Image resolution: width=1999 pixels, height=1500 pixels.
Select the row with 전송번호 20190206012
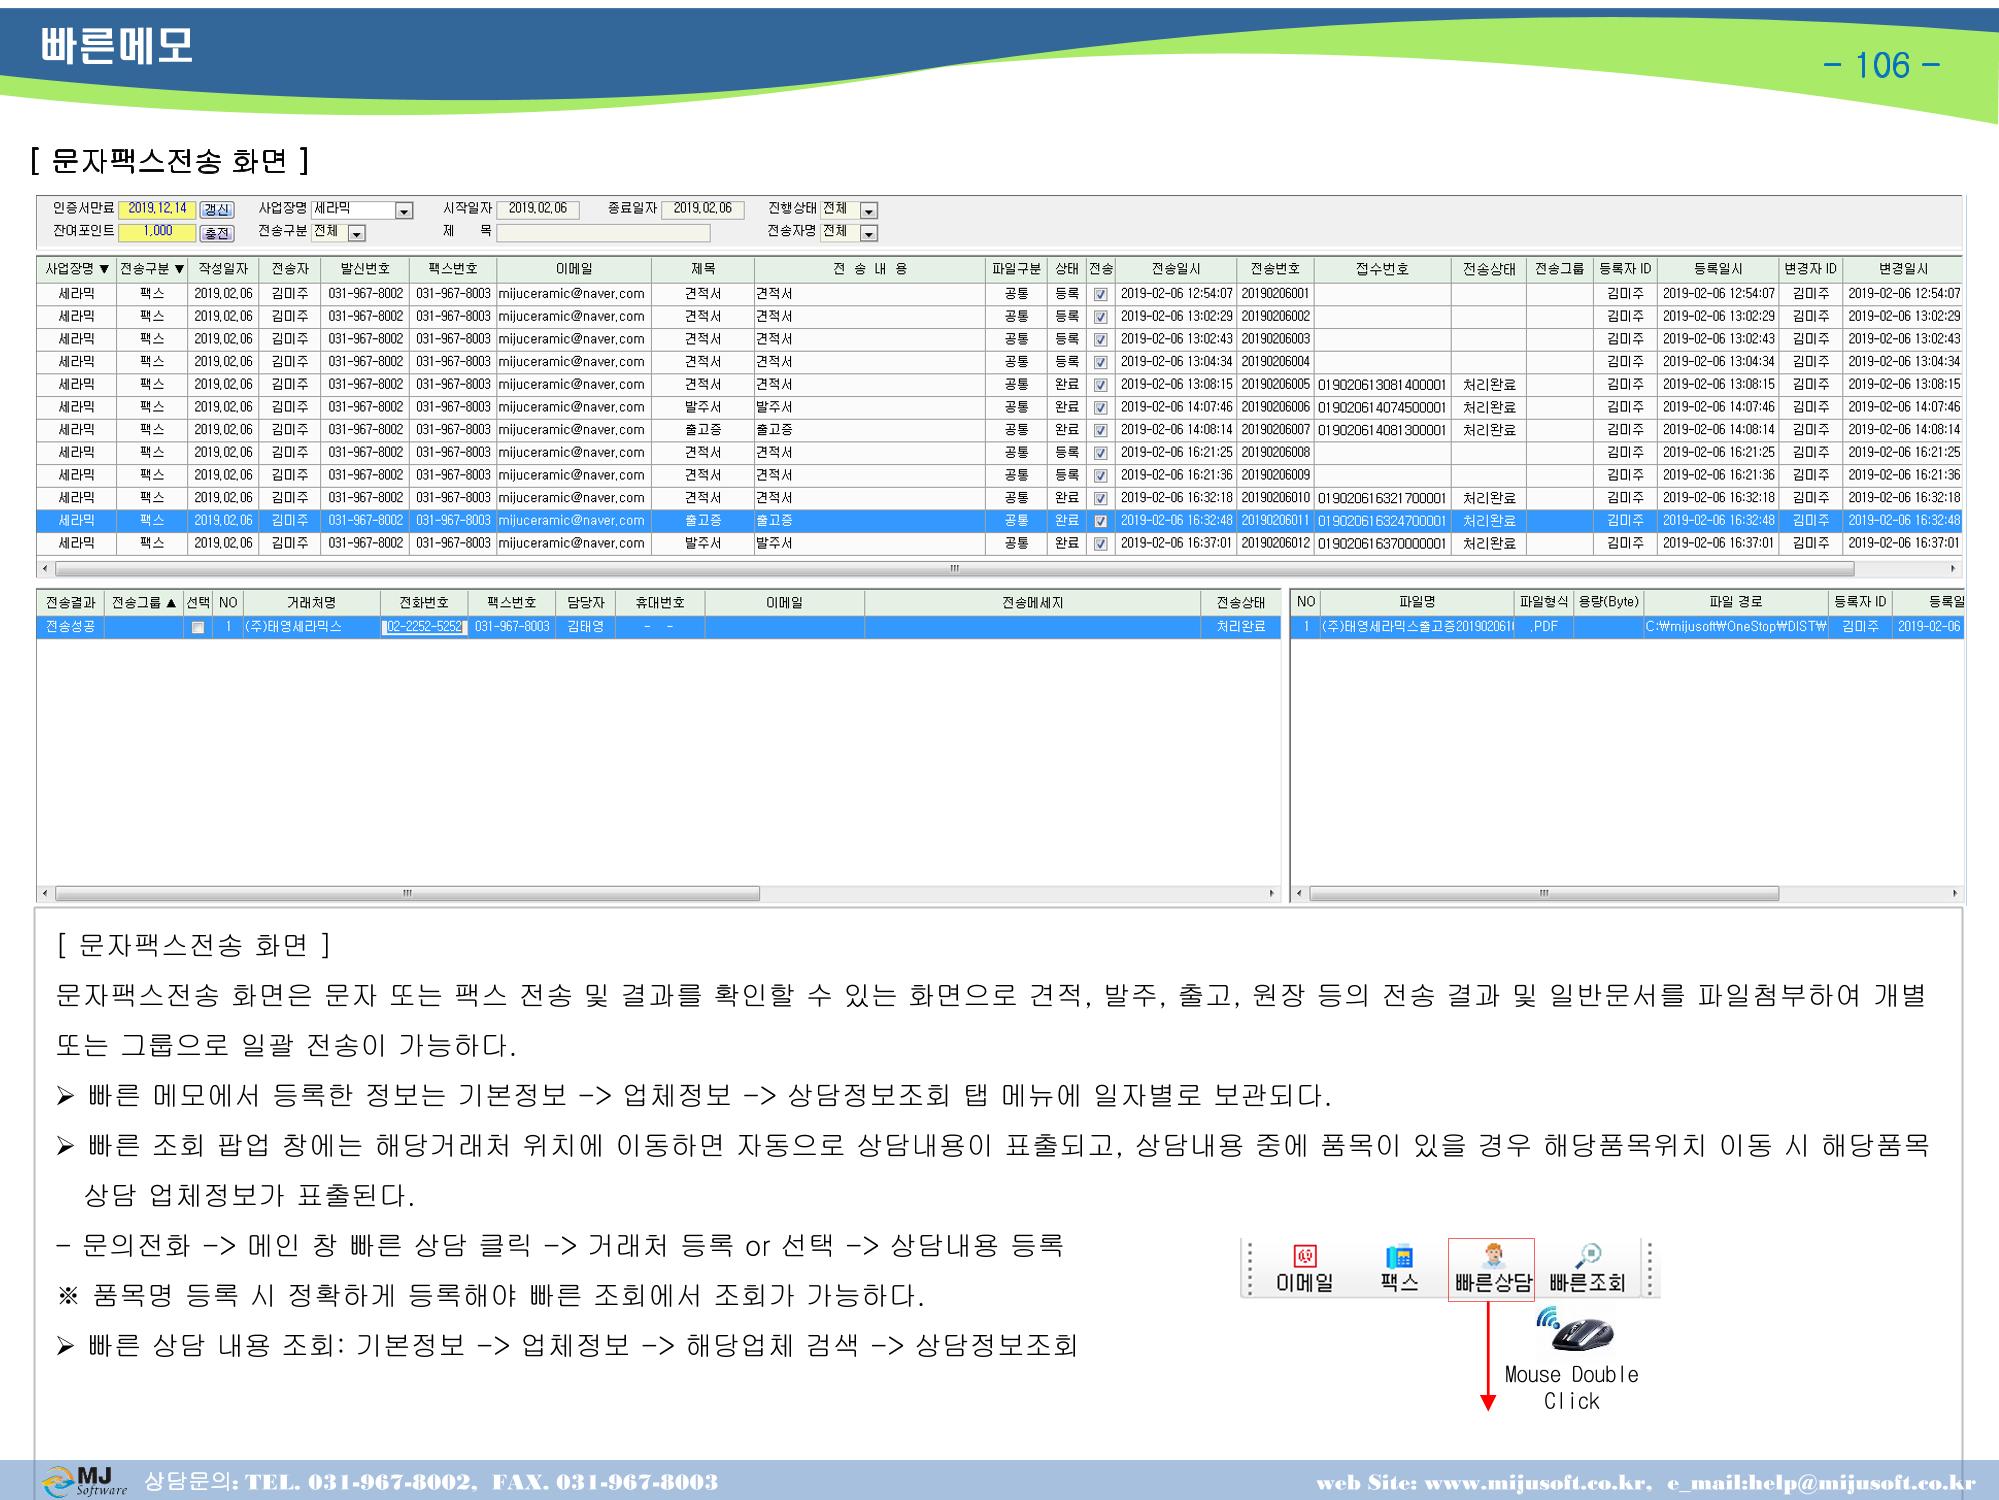(1000, 543)
